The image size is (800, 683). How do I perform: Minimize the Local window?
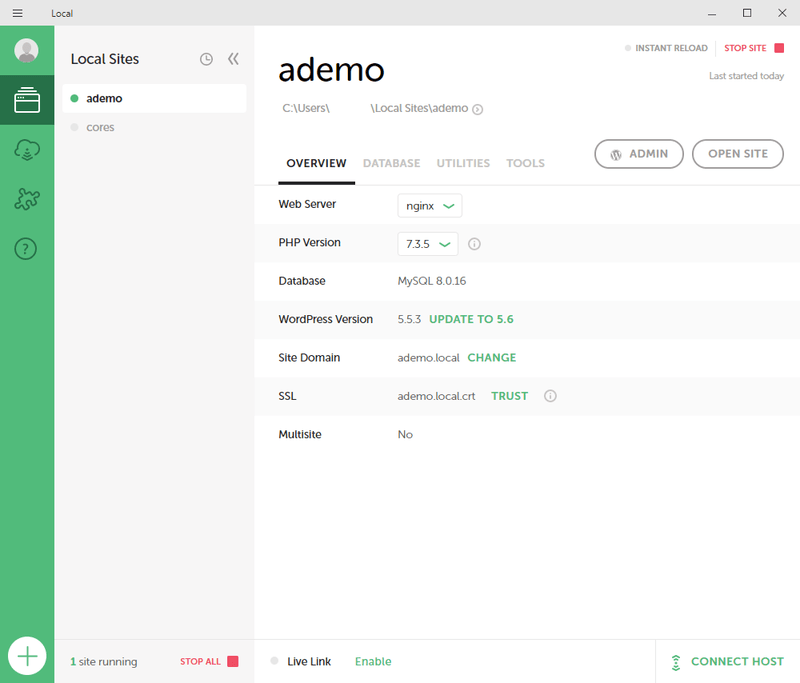point(712,13)
